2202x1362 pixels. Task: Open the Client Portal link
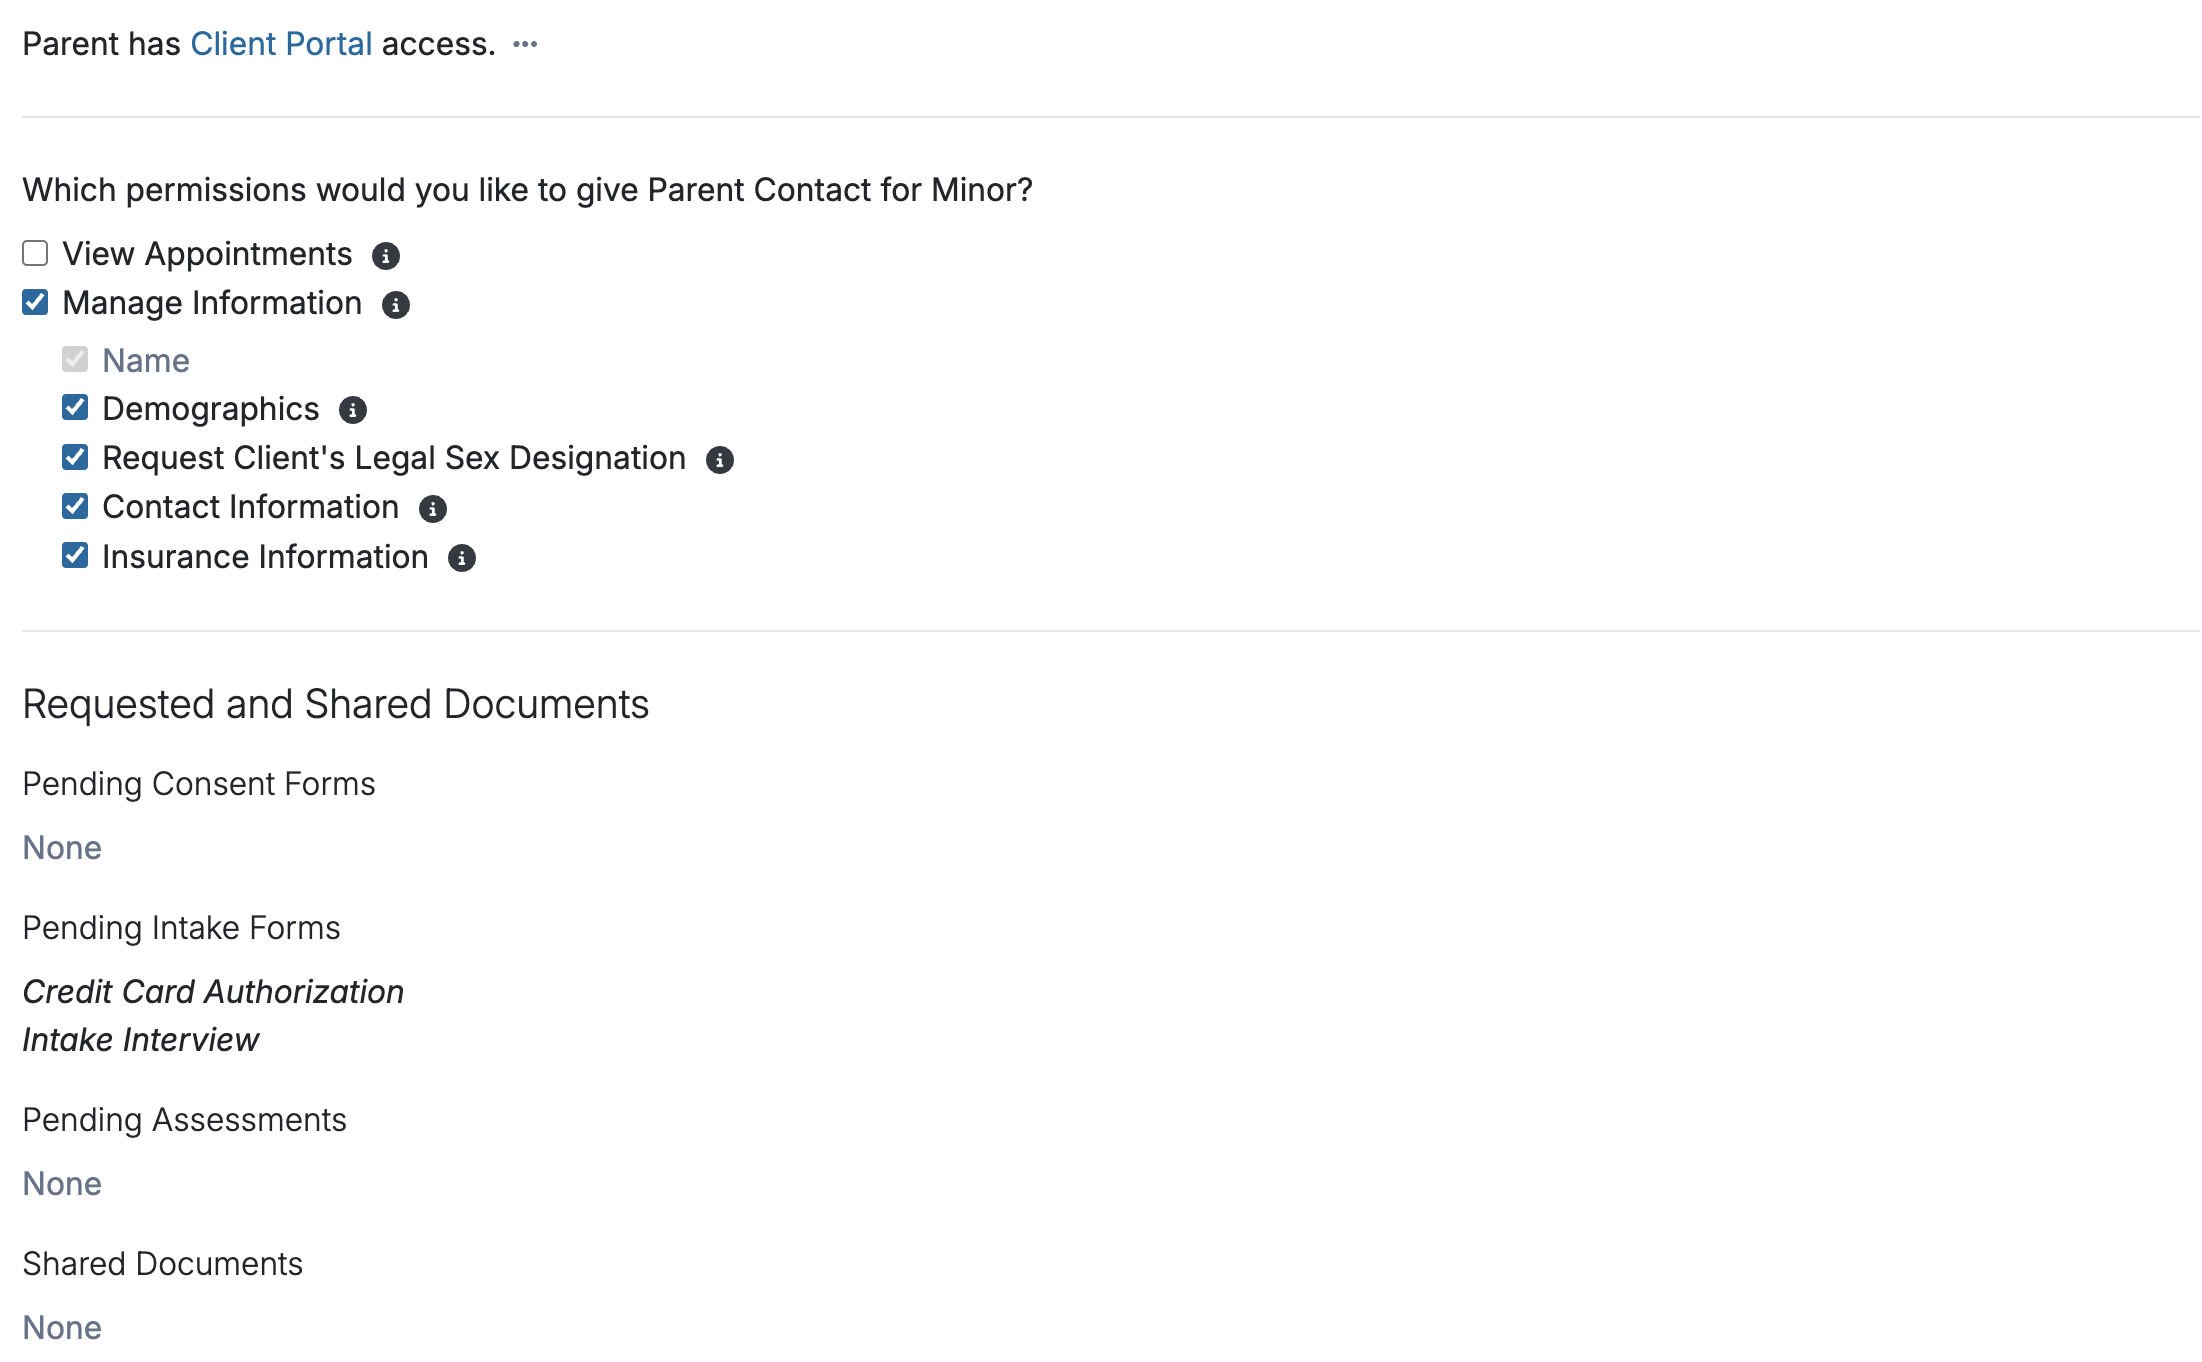coord(281,44)
